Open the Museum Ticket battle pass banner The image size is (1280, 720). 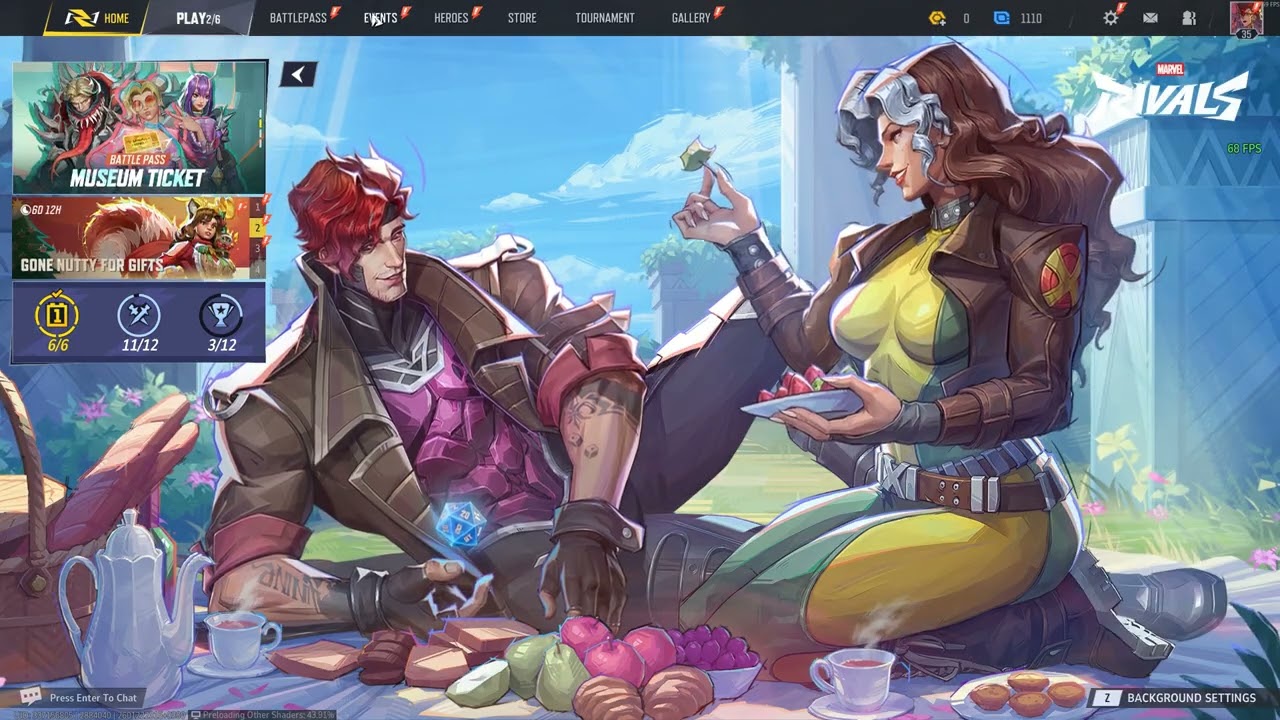[139, 127]
